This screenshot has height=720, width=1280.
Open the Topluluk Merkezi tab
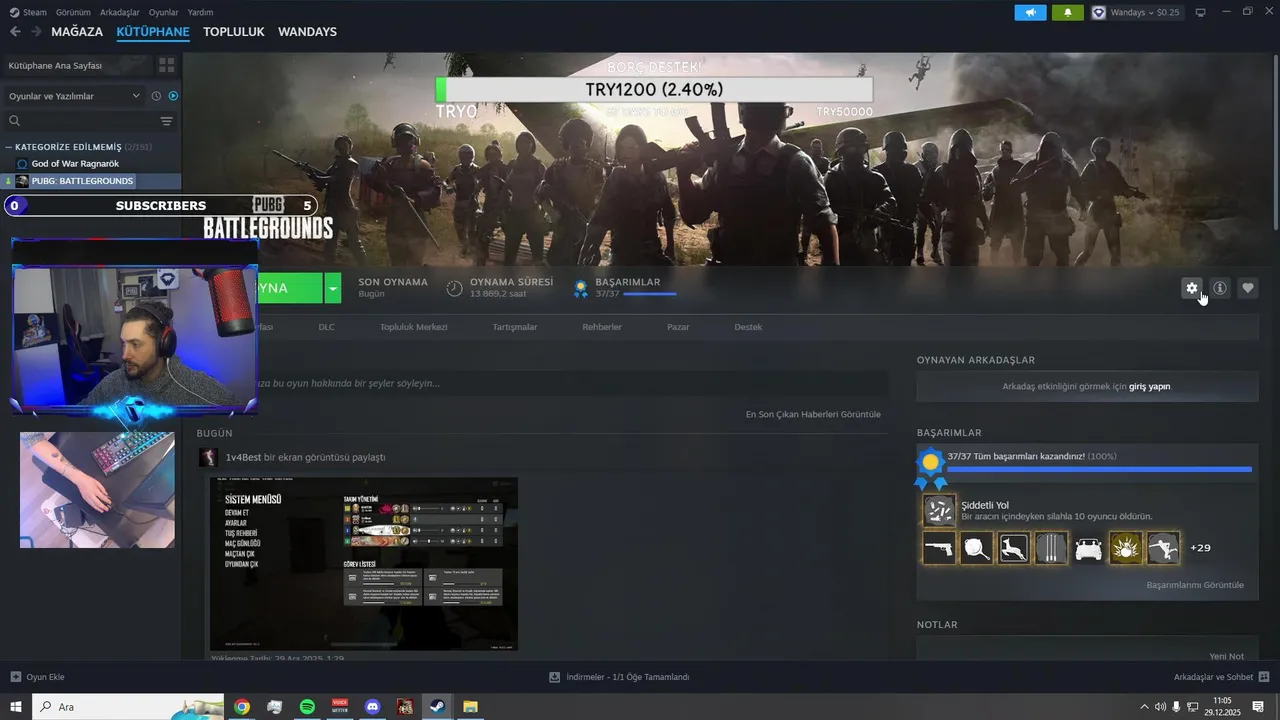tap(413, 327)
